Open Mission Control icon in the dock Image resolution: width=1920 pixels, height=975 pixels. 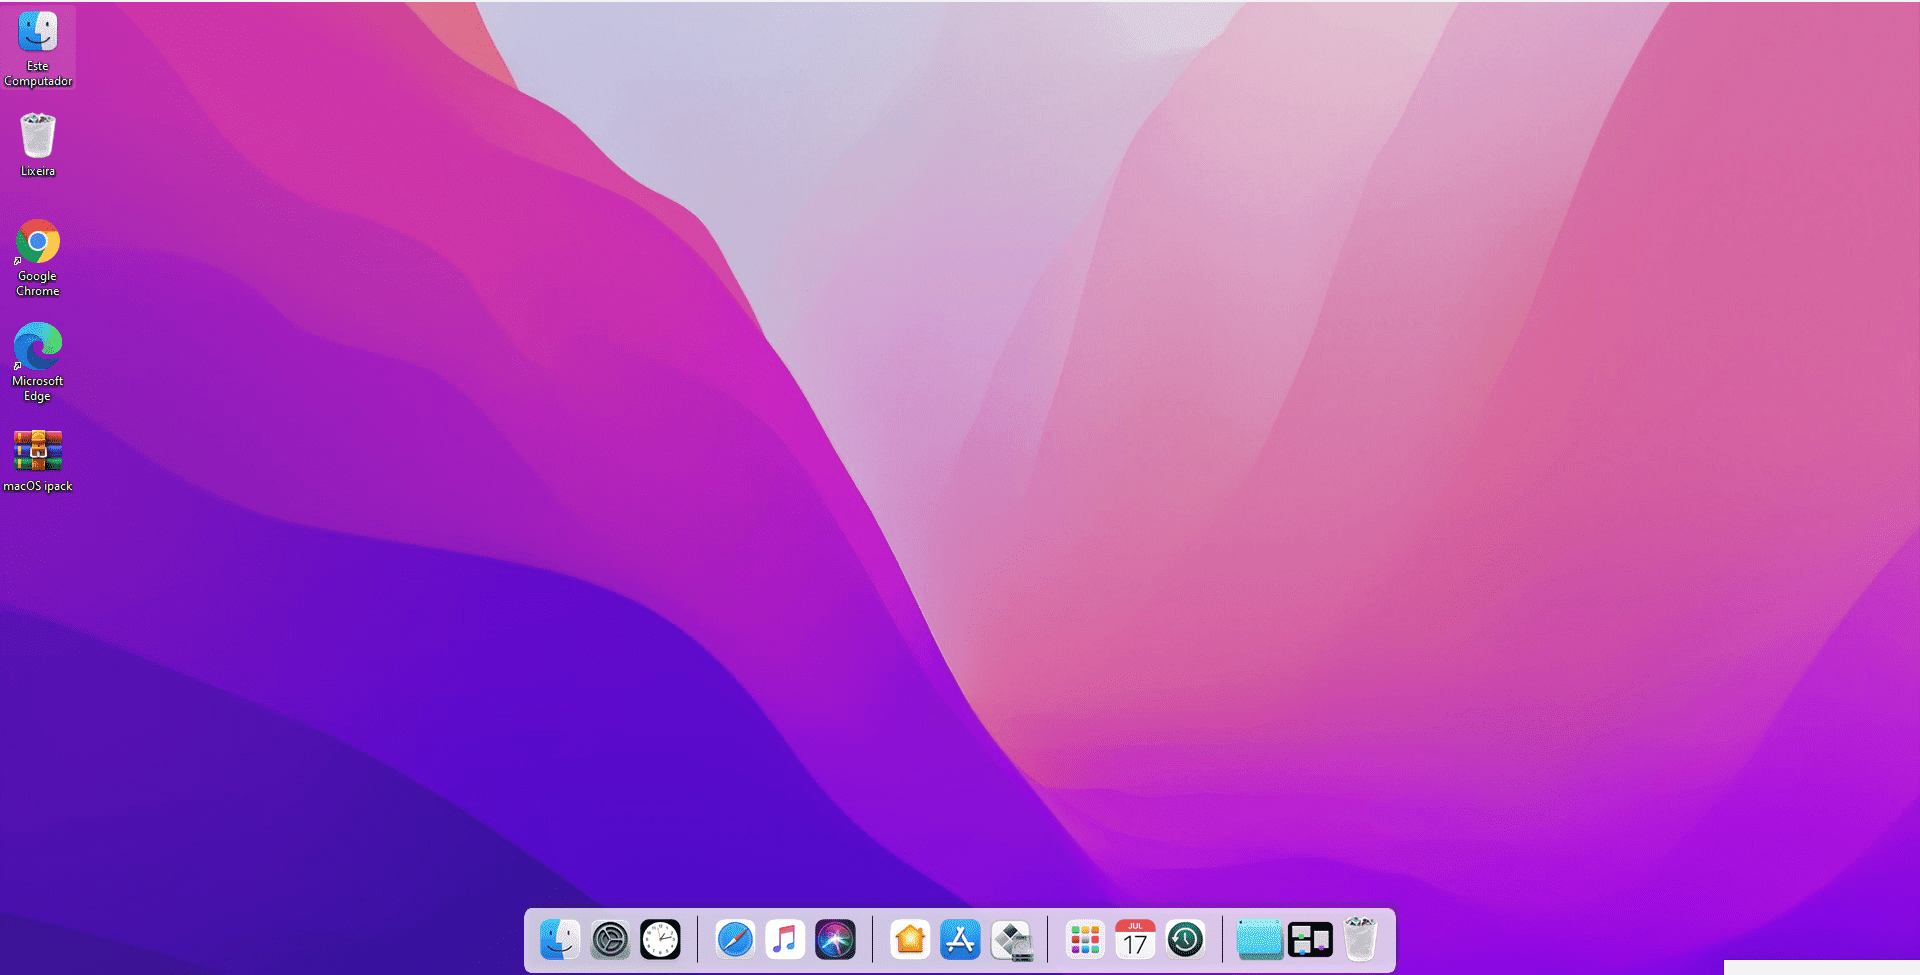pyautogui.click(x=1310, y=940)
